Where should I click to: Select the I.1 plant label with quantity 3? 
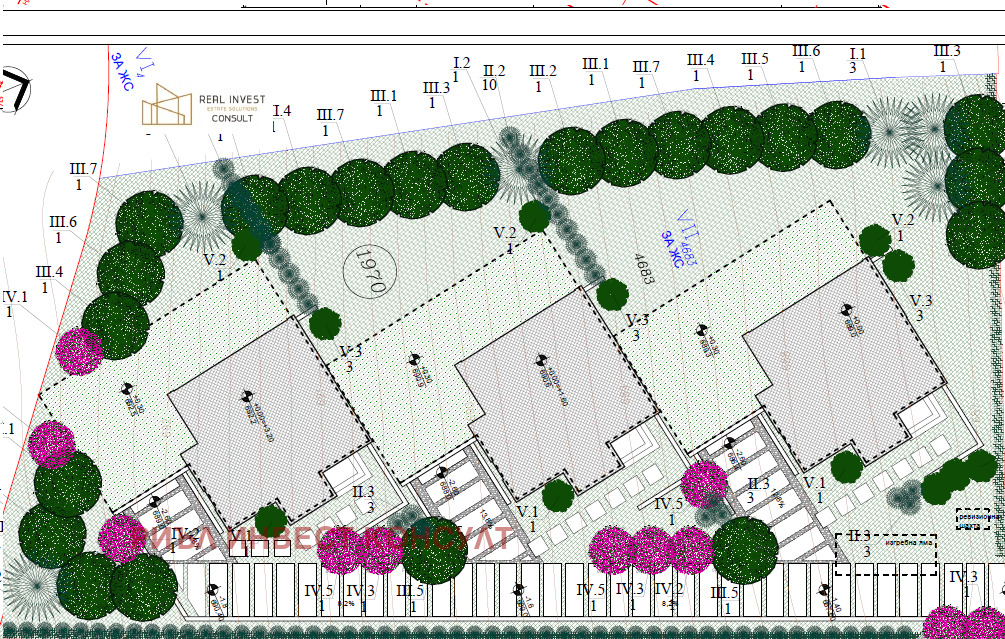[857, 60]
